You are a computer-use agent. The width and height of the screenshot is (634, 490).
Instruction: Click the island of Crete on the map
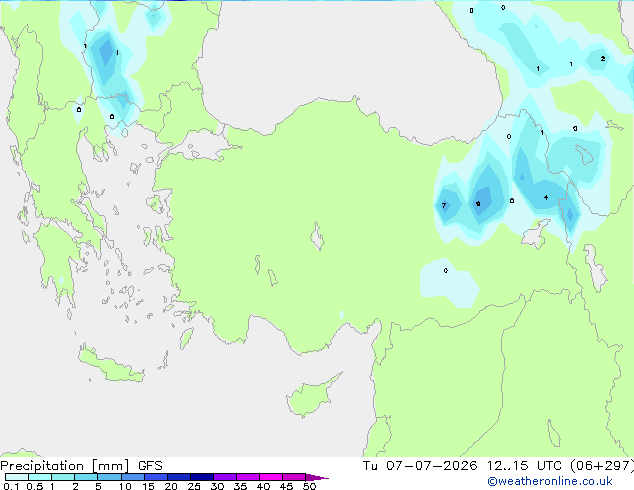click(111, 365)
